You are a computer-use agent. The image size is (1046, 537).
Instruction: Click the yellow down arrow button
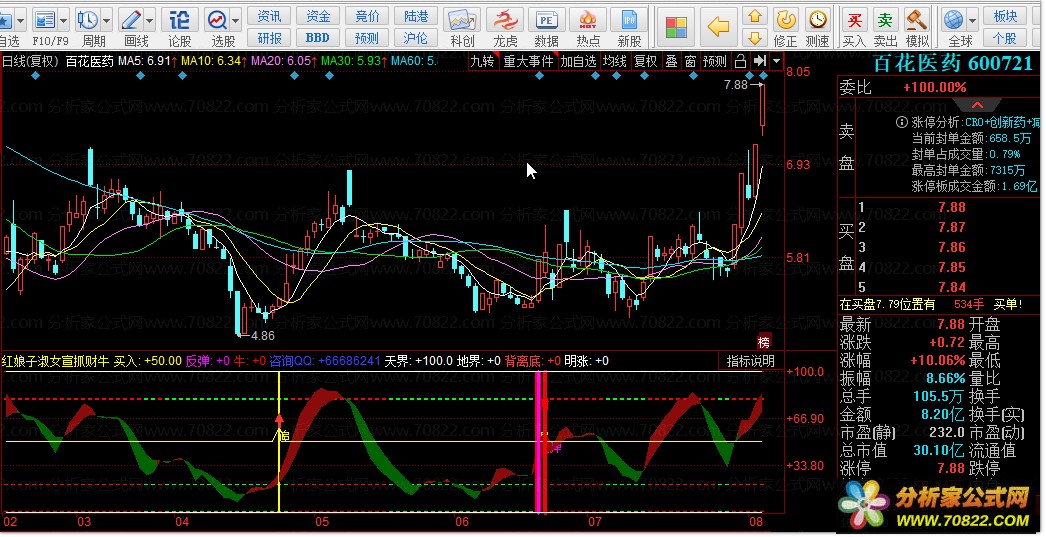pos(755,37)
